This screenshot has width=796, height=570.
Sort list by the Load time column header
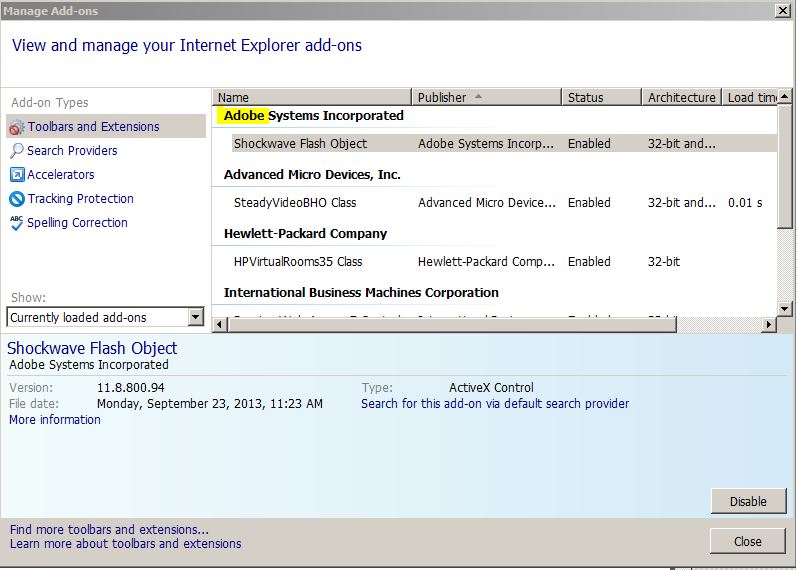750,97
